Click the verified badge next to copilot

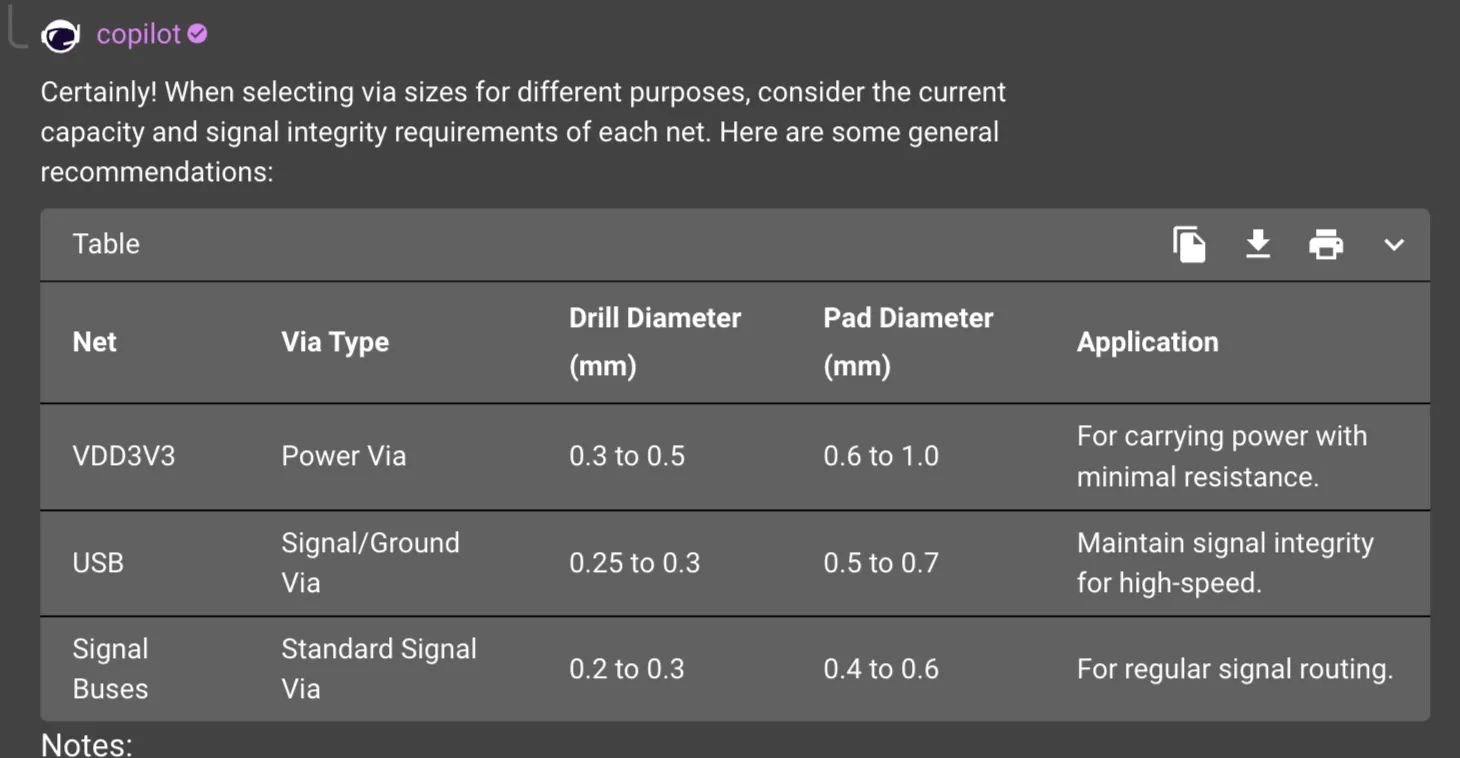click(x=198, y=34)
